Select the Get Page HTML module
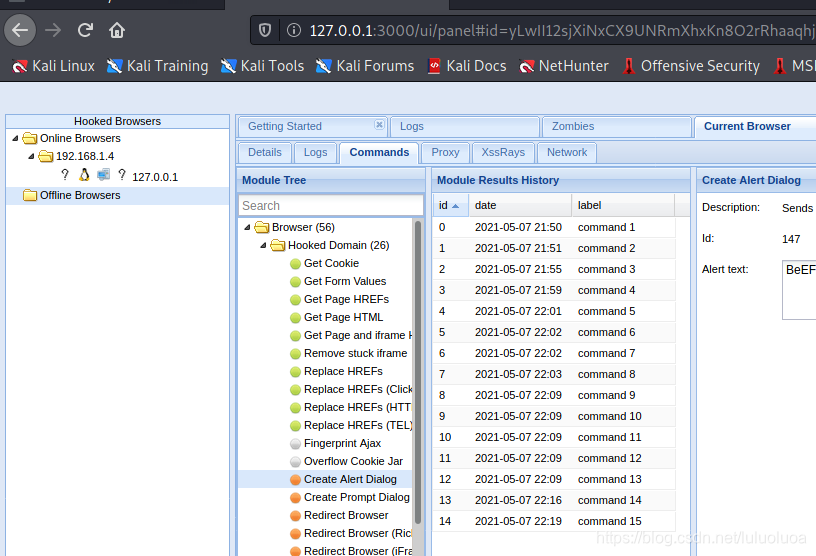Screen dimensions: 816x556 click(343, 317)
